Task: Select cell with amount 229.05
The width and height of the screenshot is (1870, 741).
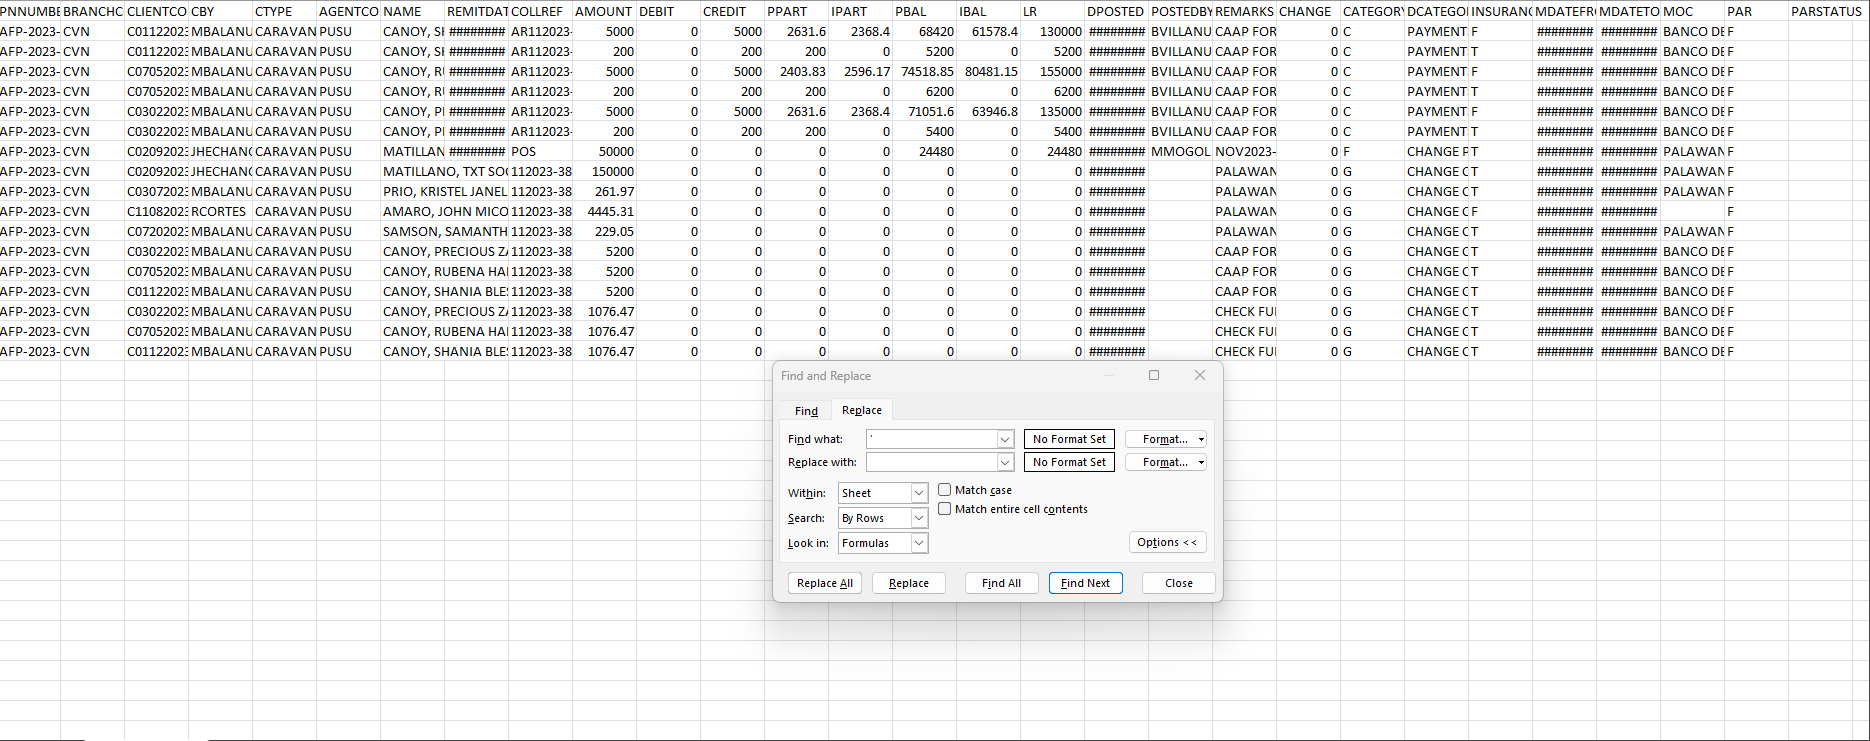Action: tap(604, 231)
